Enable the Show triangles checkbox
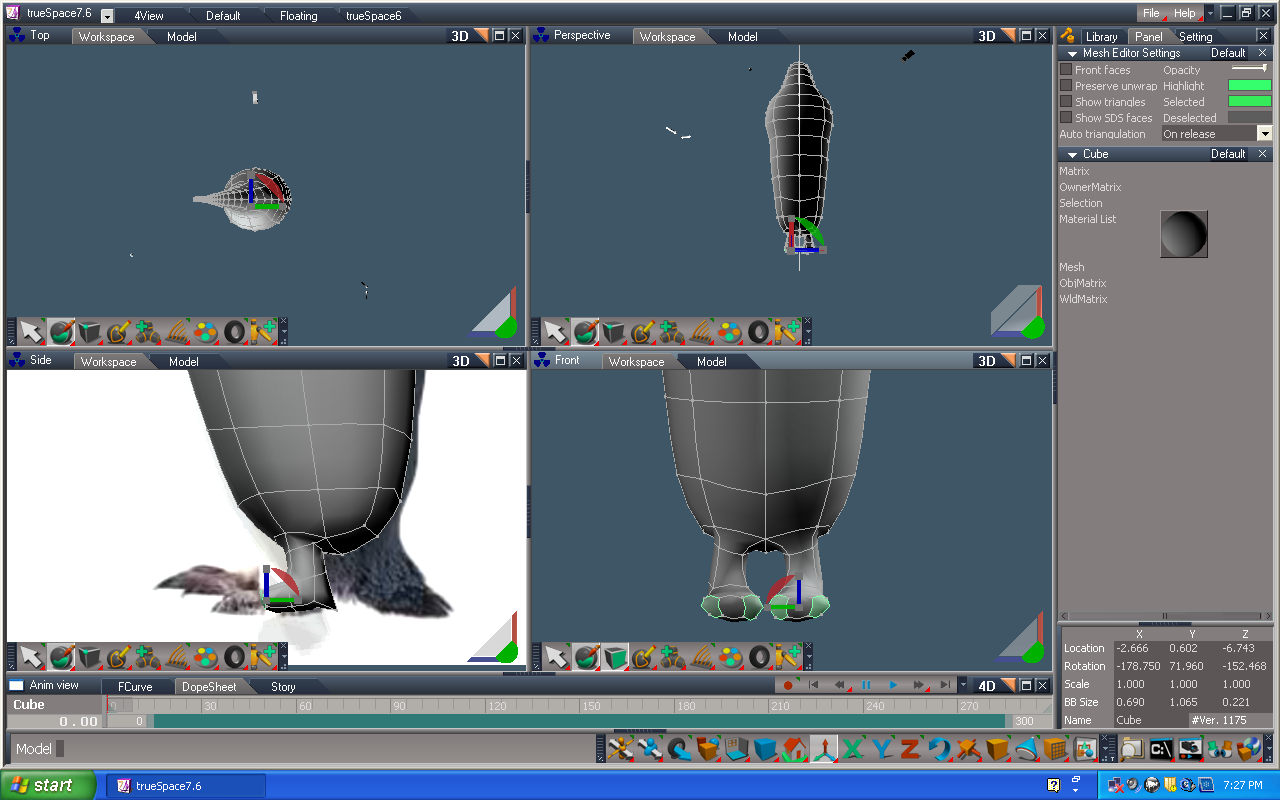Screen dimensions: 1280x800 click(x=1064, y=101)
